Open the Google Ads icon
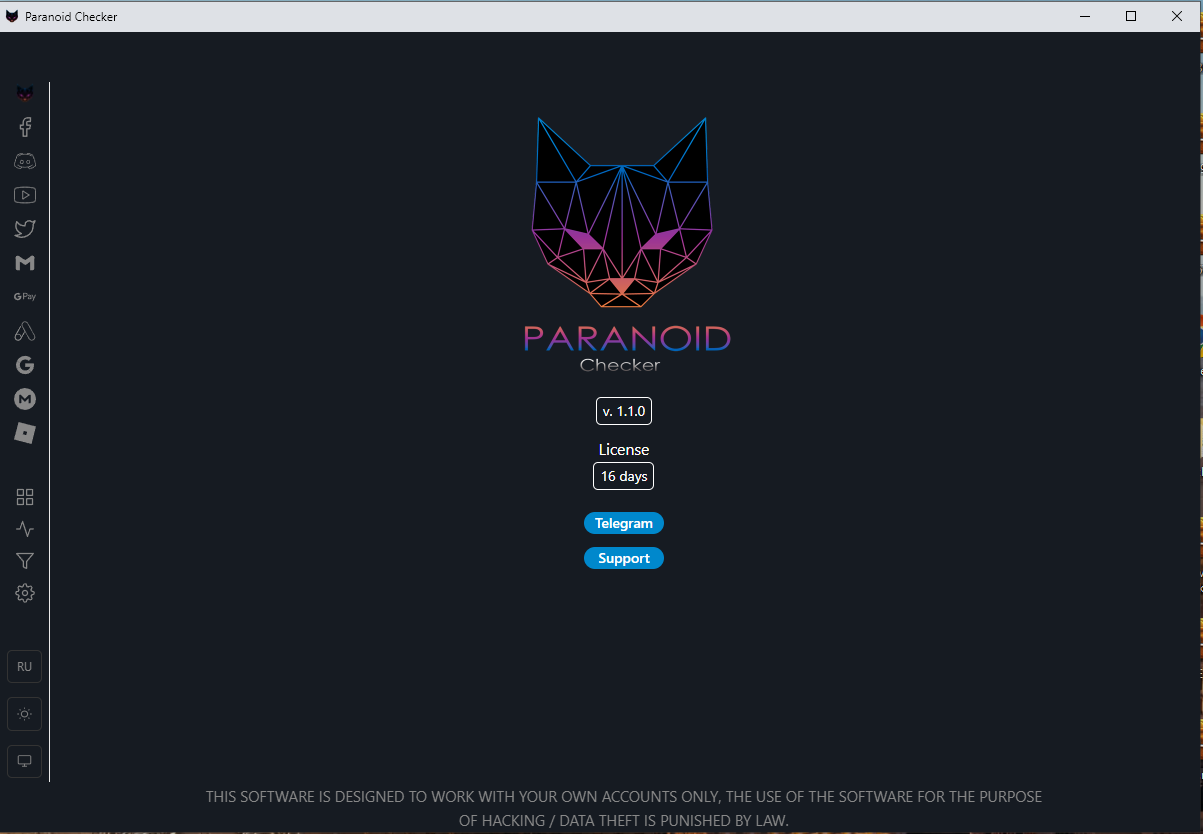This screenshot has height=834, width=1203. coord(25,331)
